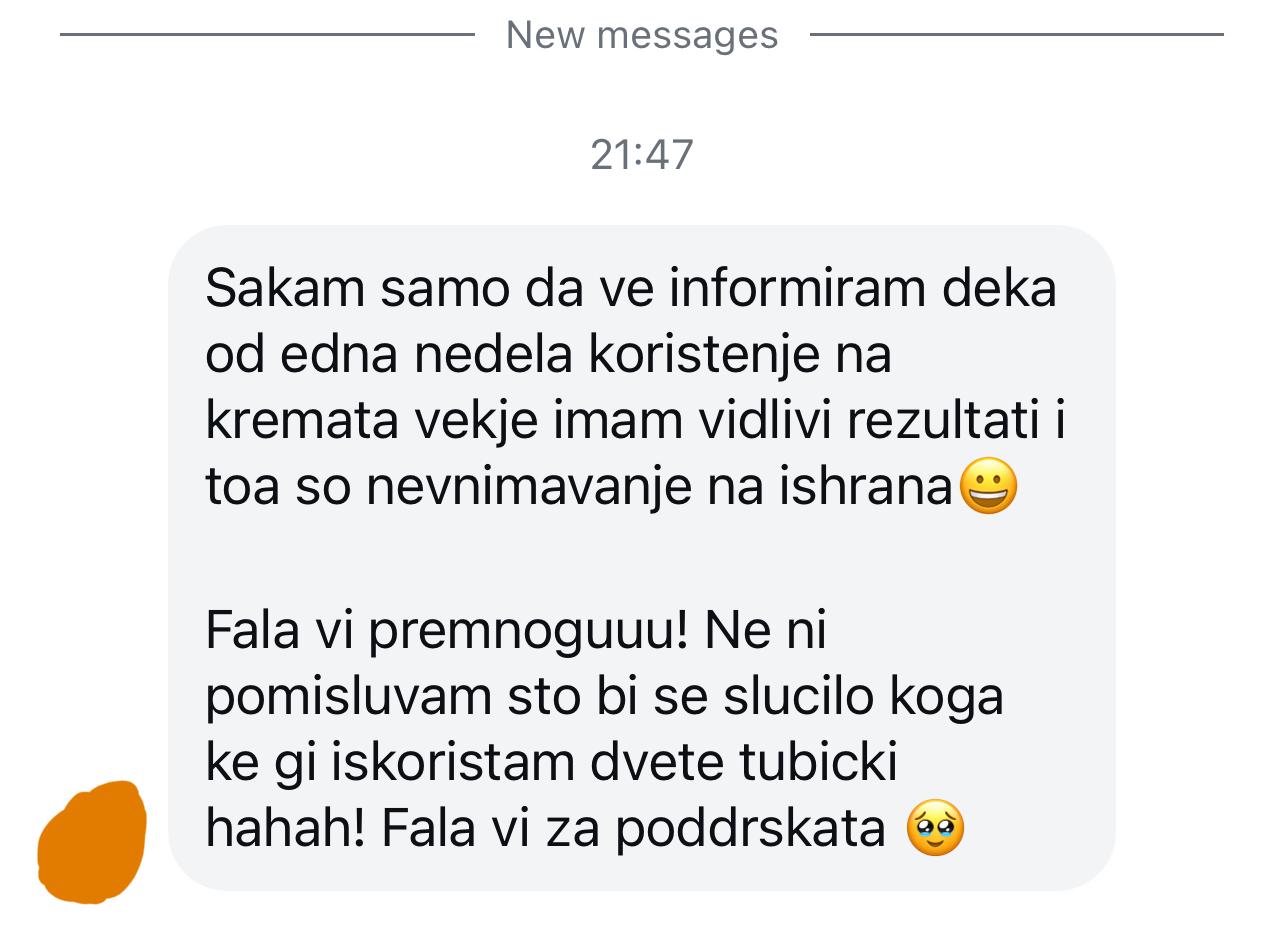Click the word Sakam in the message
This screenshot has height=930, width=1284.
pyautogui.click(x=285, y=288)
